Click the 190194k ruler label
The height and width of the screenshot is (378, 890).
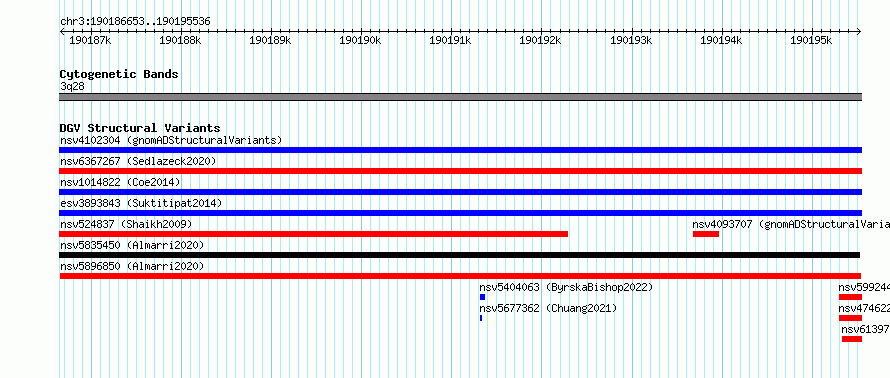tap(721, 41)
